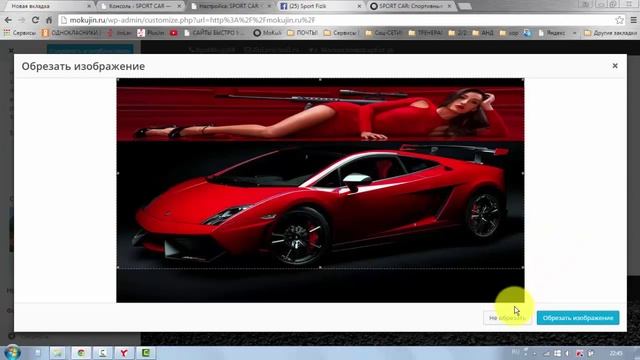Click the left-middle crop handle
This screenshot has width=640, height=360.
click(x=118, y=173)
